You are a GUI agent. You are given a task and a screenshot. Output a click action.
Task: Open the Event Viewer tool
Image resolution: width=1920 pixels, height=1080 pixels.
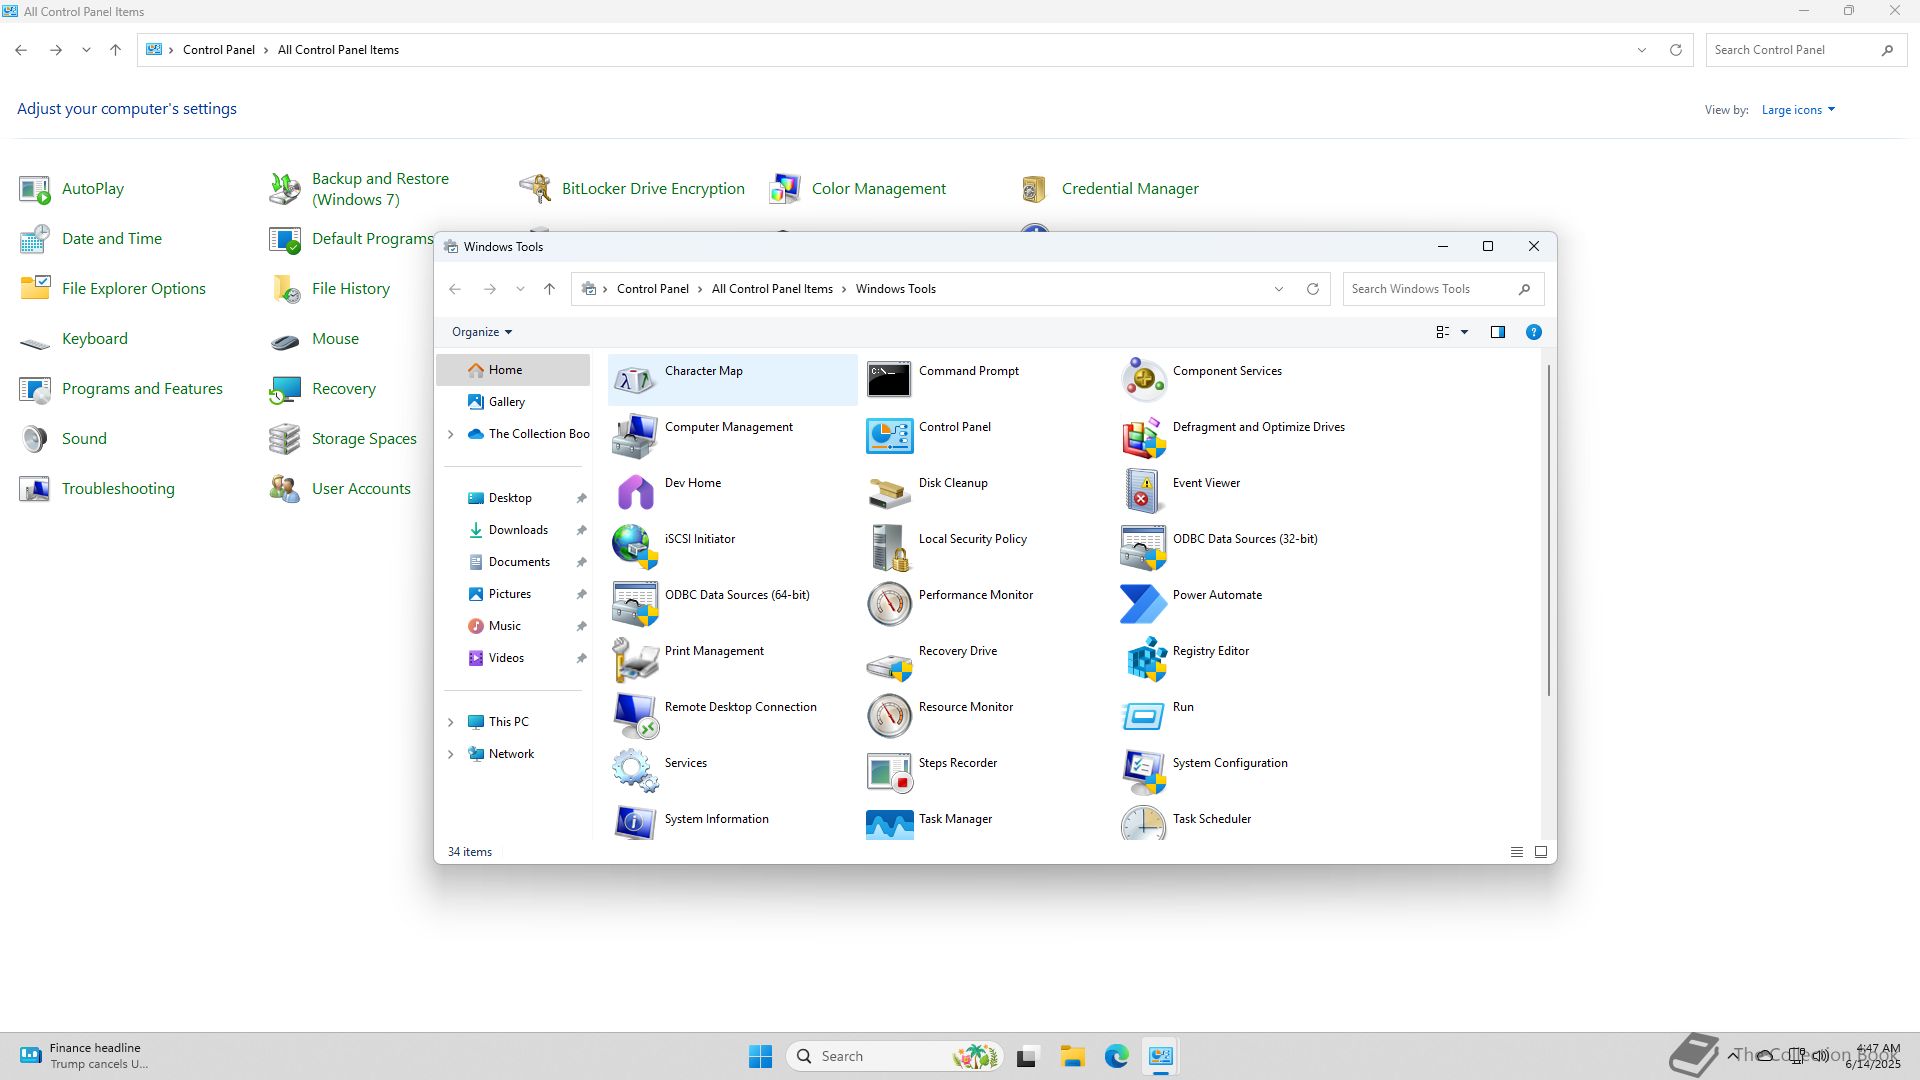tap(1144, 492)
